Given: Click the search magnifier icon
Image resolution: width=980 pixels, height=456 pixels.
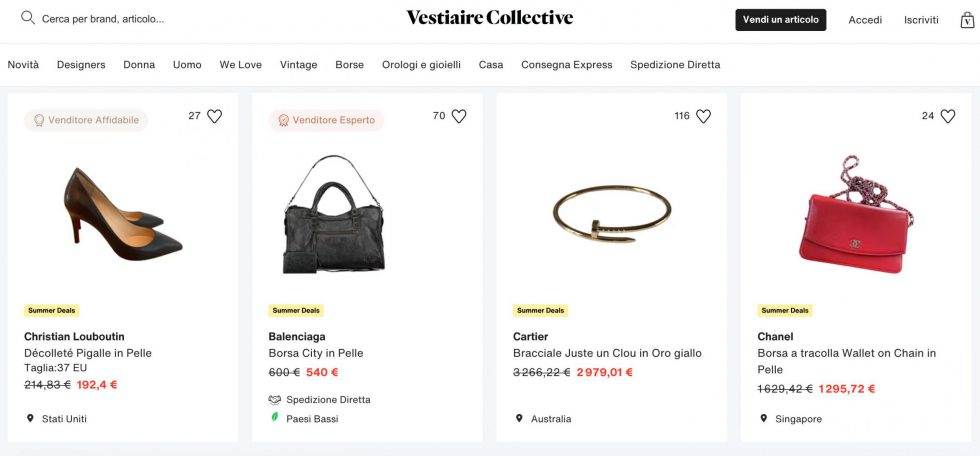Looking at the screenshot, I should pyautogui.click(x=28, y=18).
